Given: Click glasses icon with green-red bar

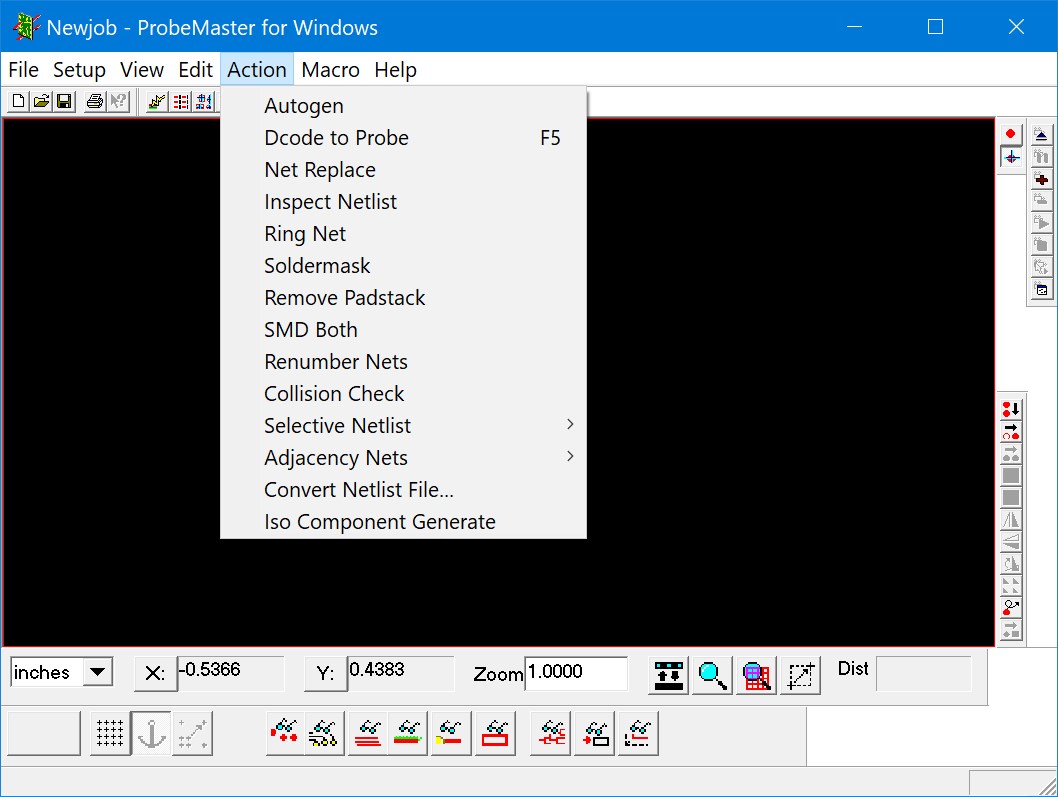Looking at the screenshot, I should (x=408, y=733).
